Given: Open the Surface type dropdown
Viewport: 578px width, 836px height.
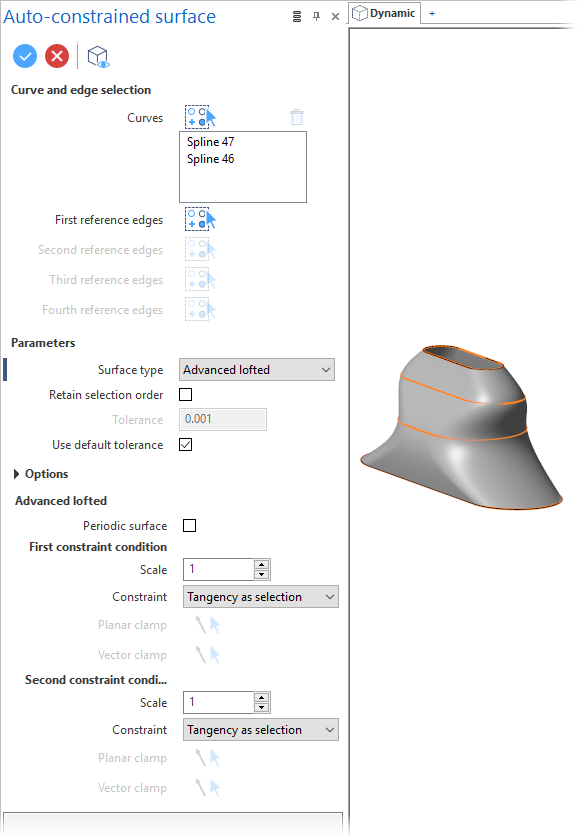Looking at the screenshot, I should point(257,369).
